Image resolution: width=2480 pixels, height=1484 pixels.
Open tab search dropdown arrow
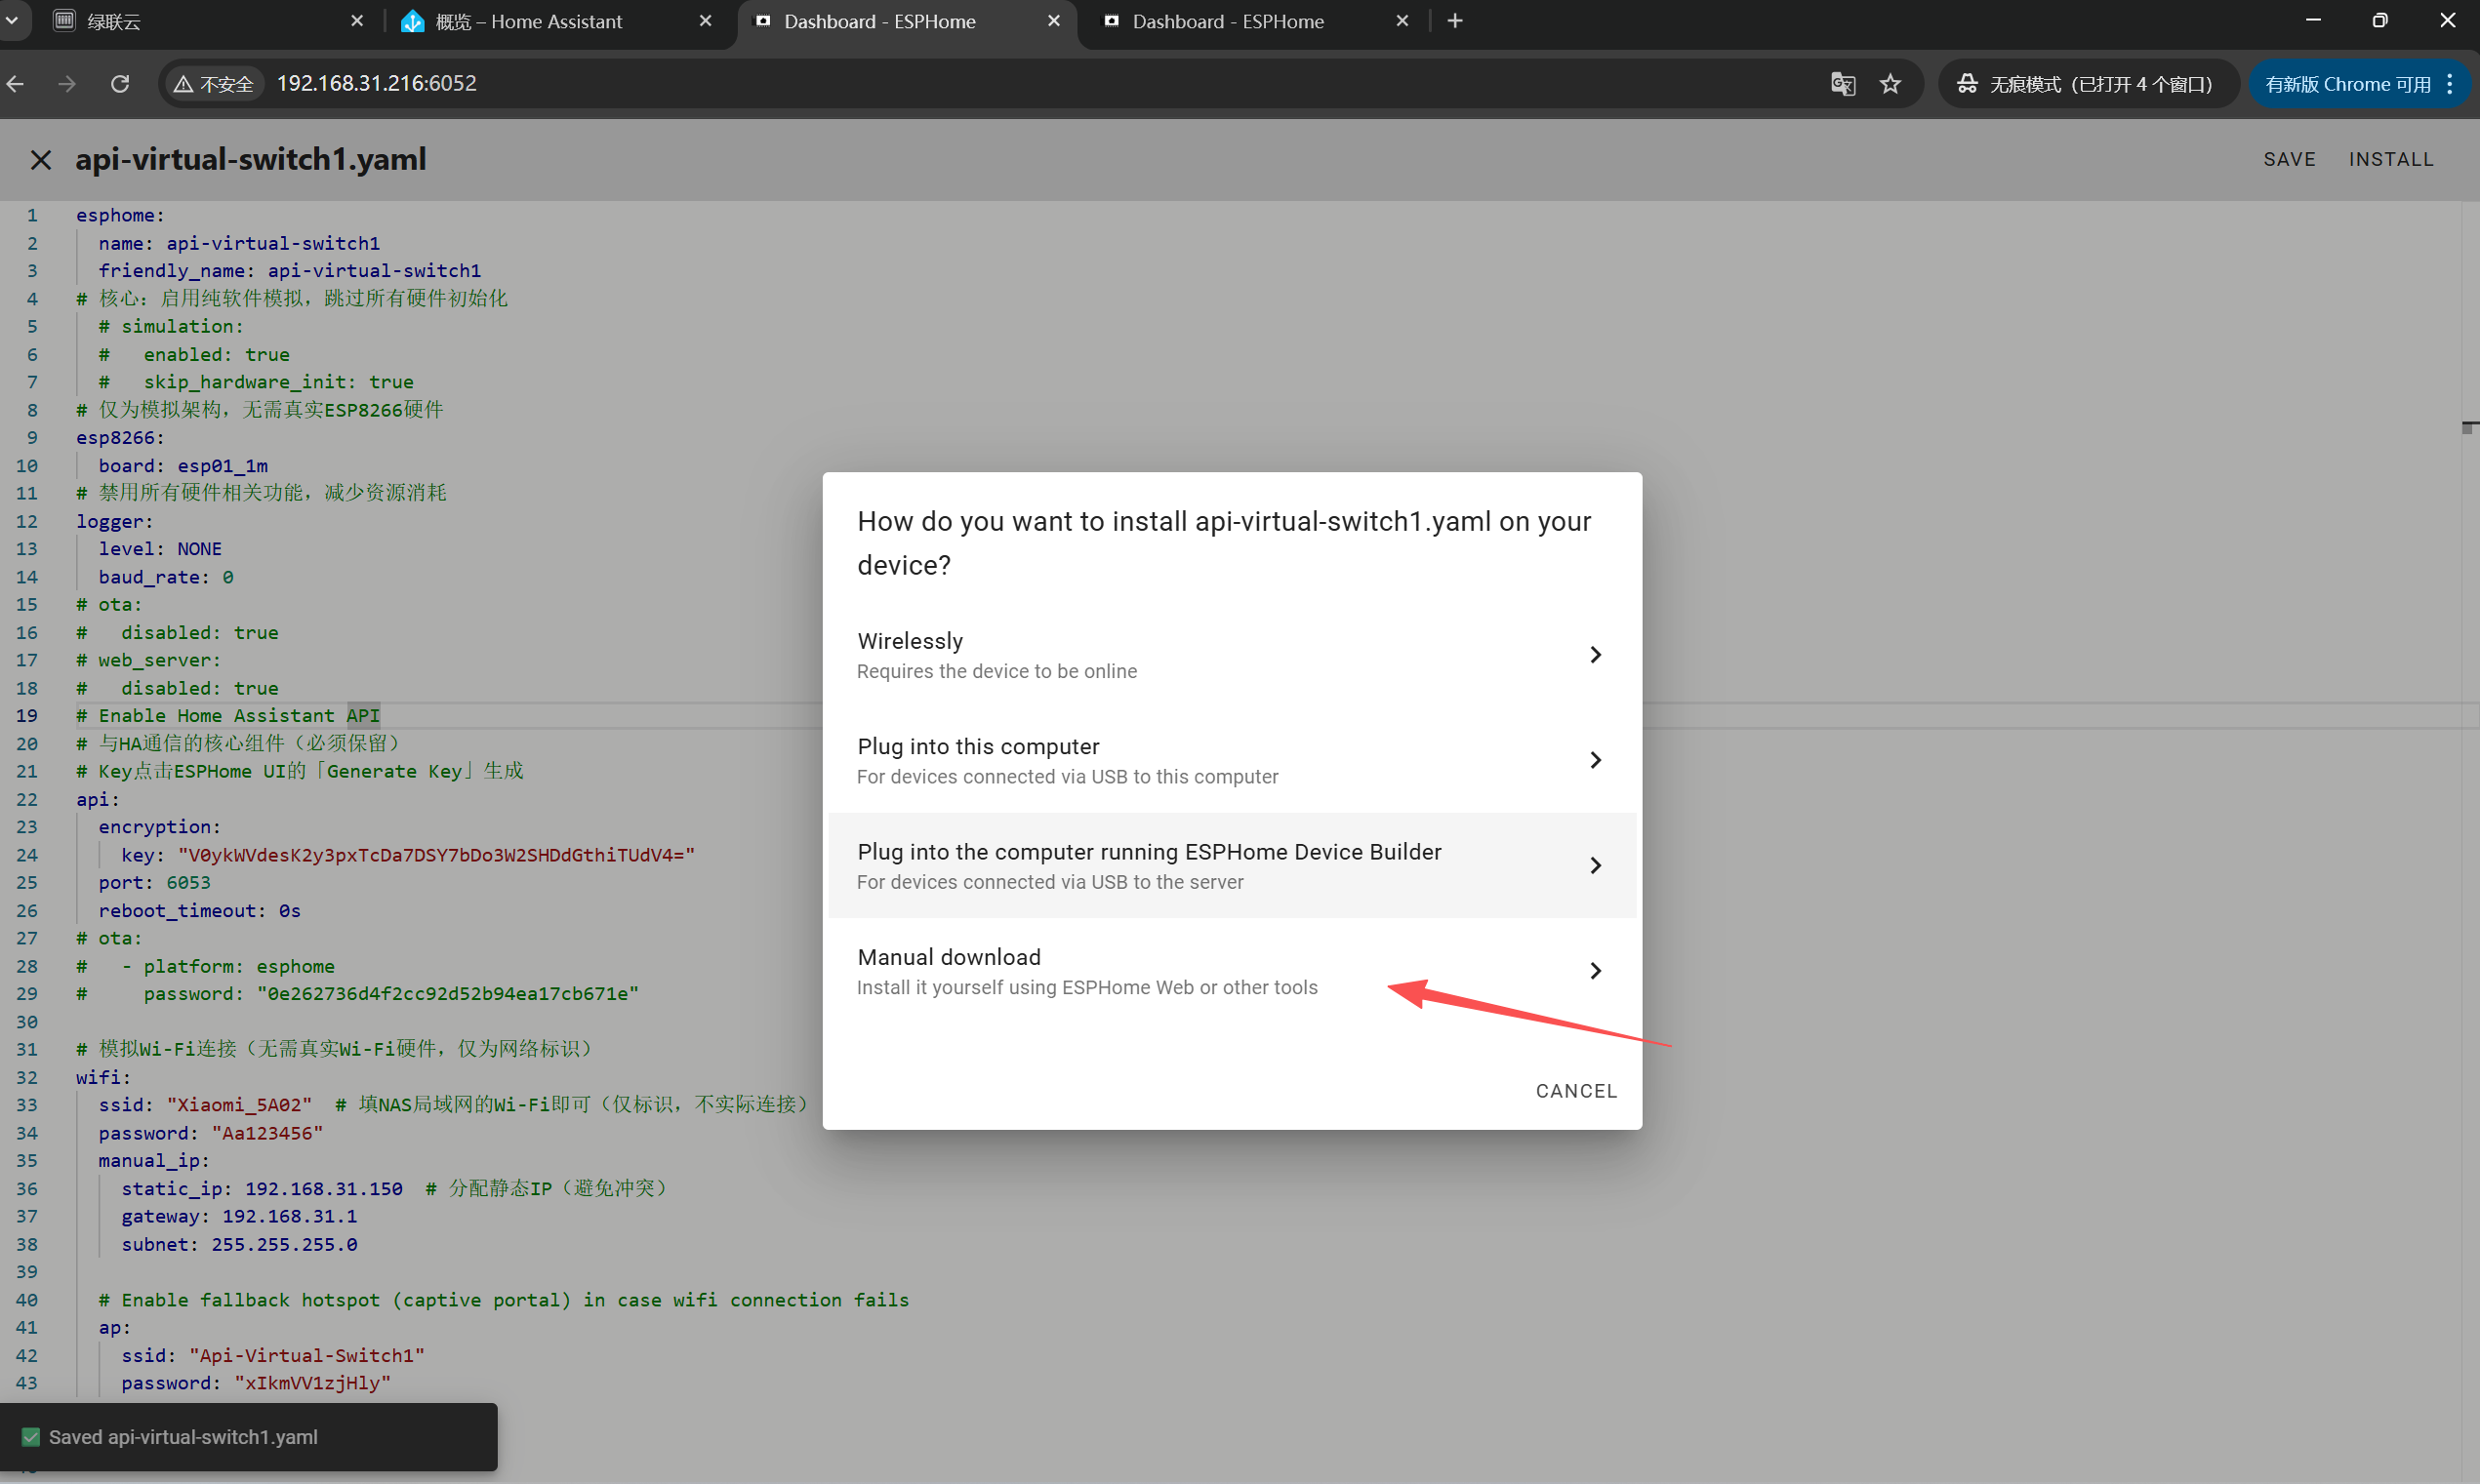[x=12, y=20]
